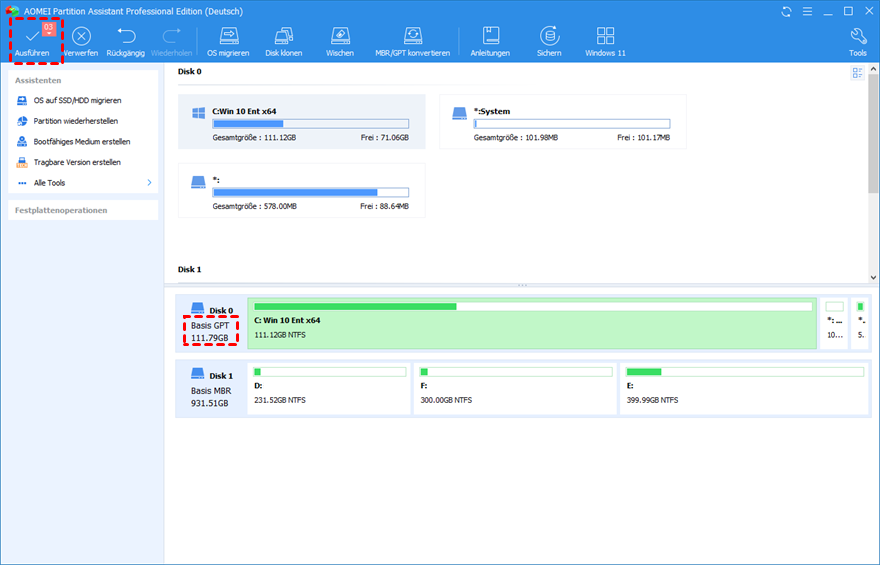The width and height of the screenshot is (880, 565).
Task: Click the E: partition usage bar
Action: 745,372
